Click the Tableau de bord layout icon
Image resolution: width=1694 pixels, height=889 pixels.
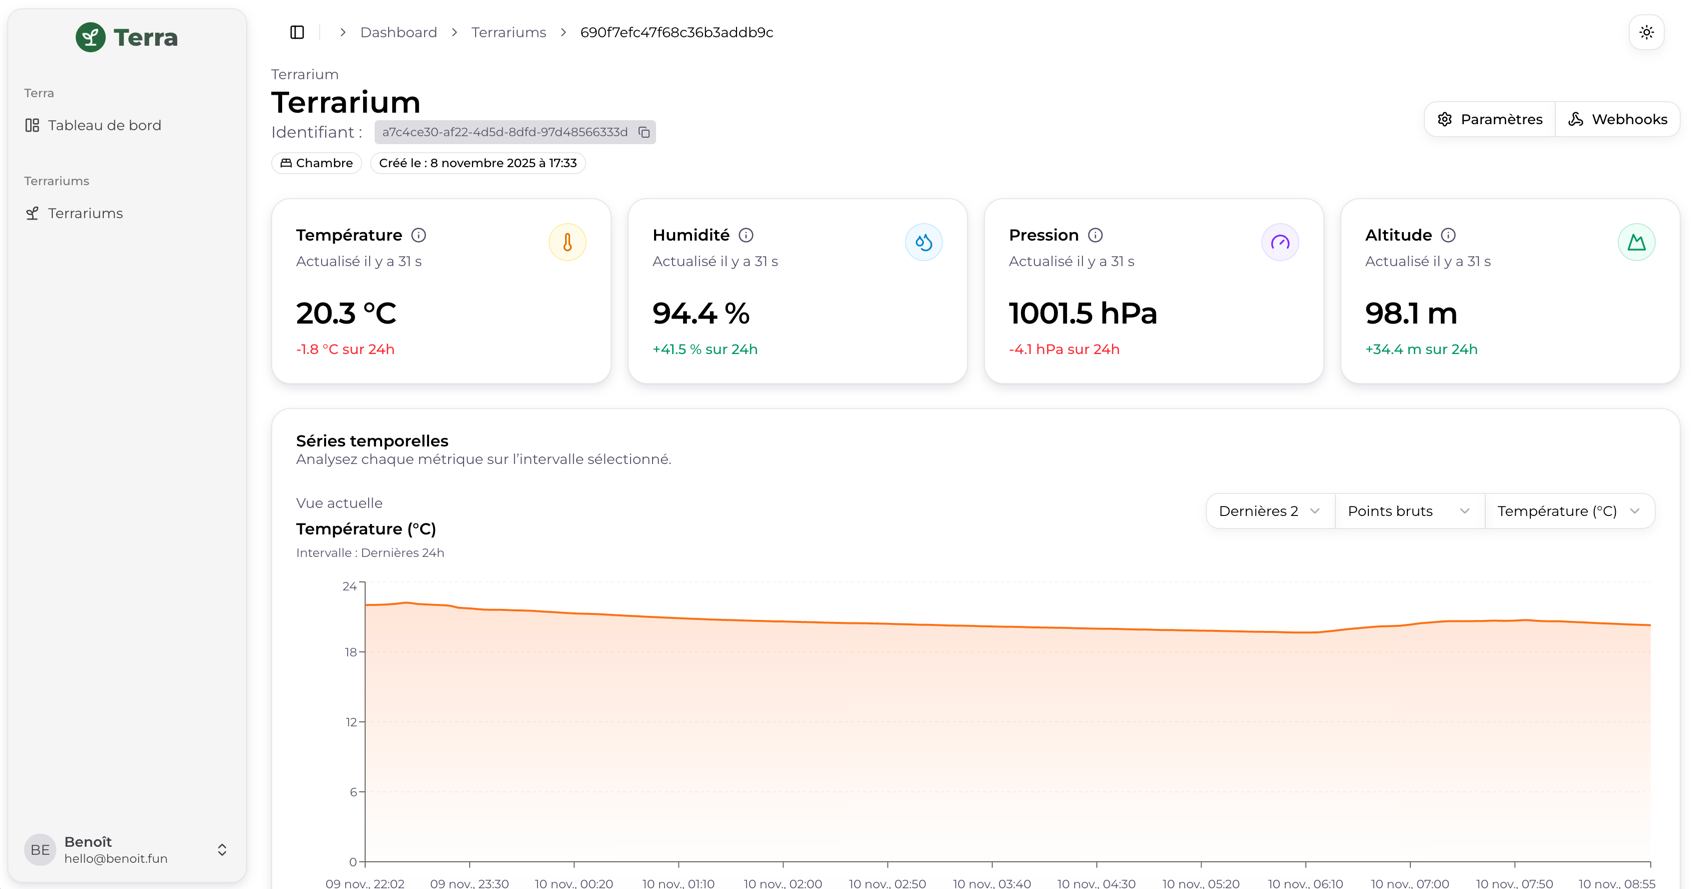point(32,125)
